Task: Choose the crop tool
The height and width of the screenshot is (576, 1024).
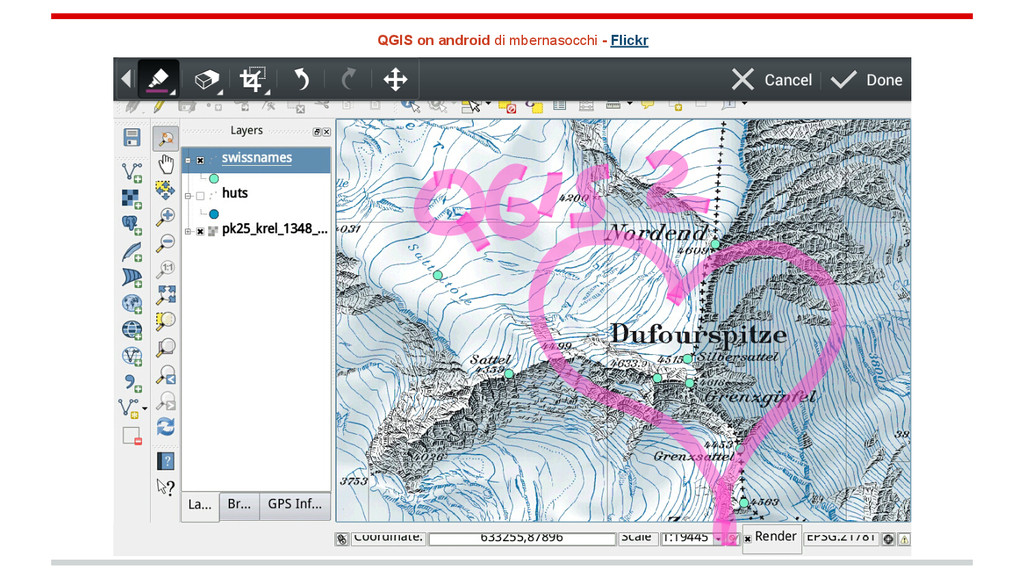Action: [253, 80]
